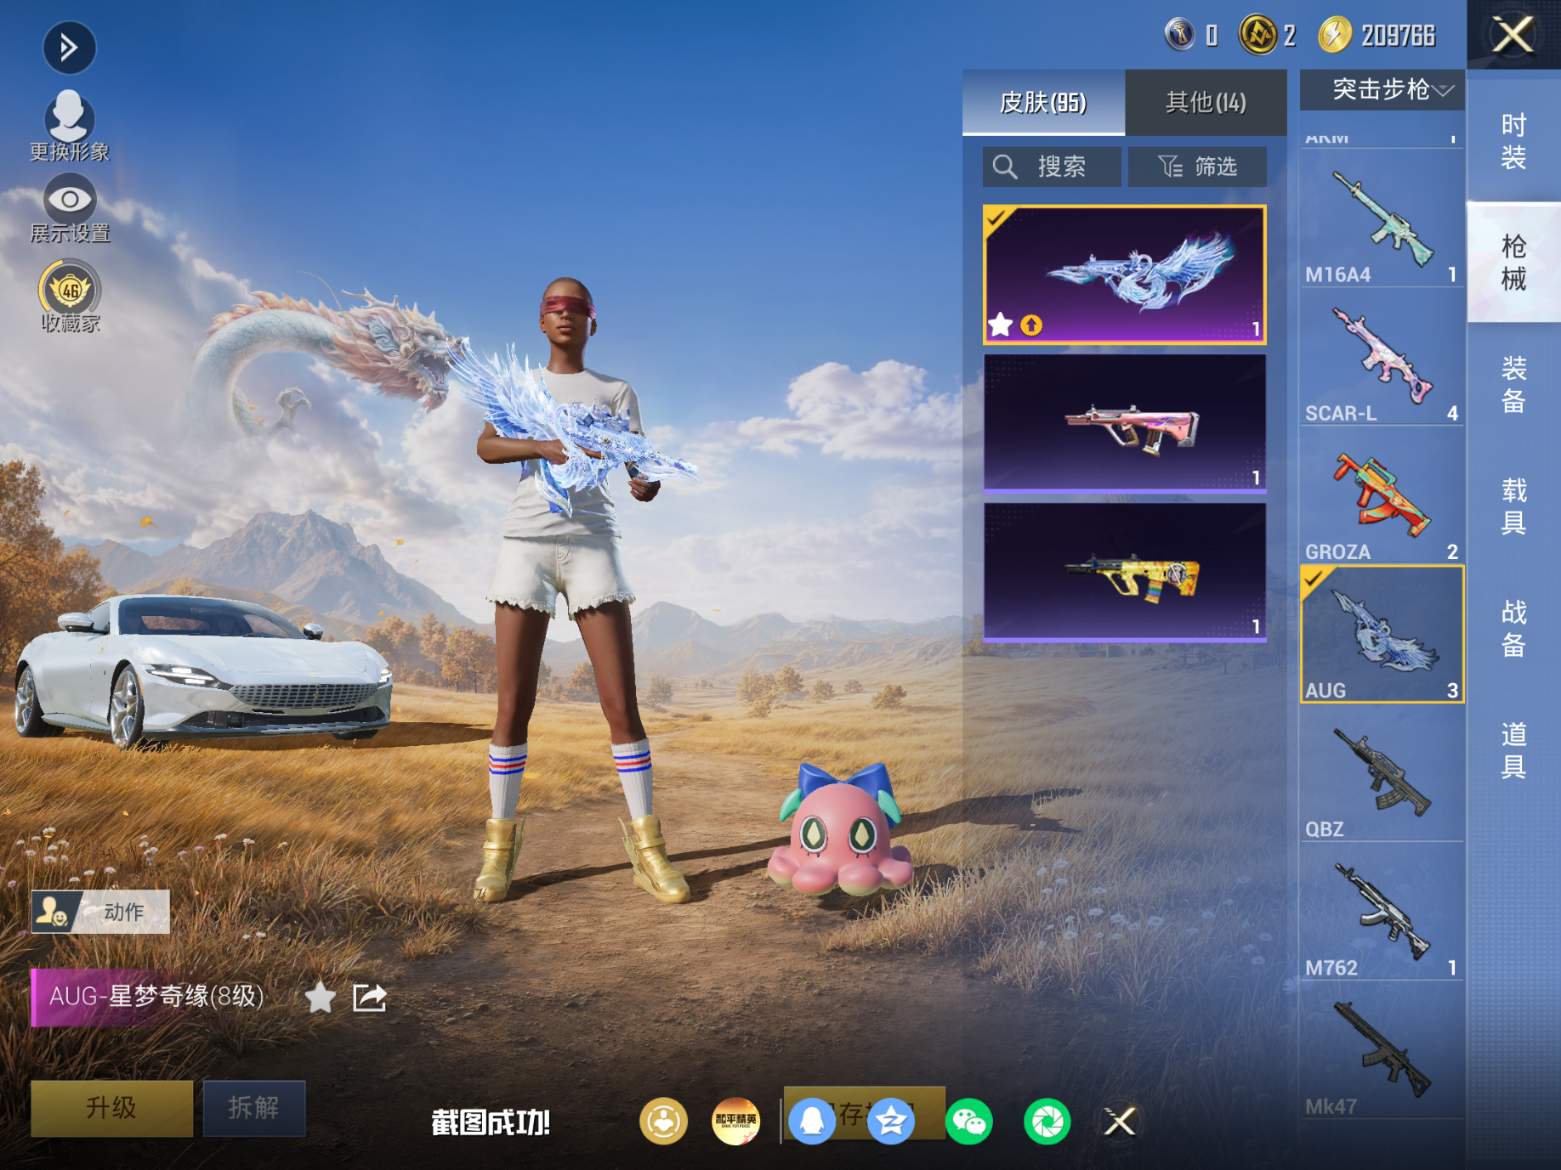The image size is (1561, 1170).
Task: Expand the assault rifle category dropdown
Action: [1382, 90]
